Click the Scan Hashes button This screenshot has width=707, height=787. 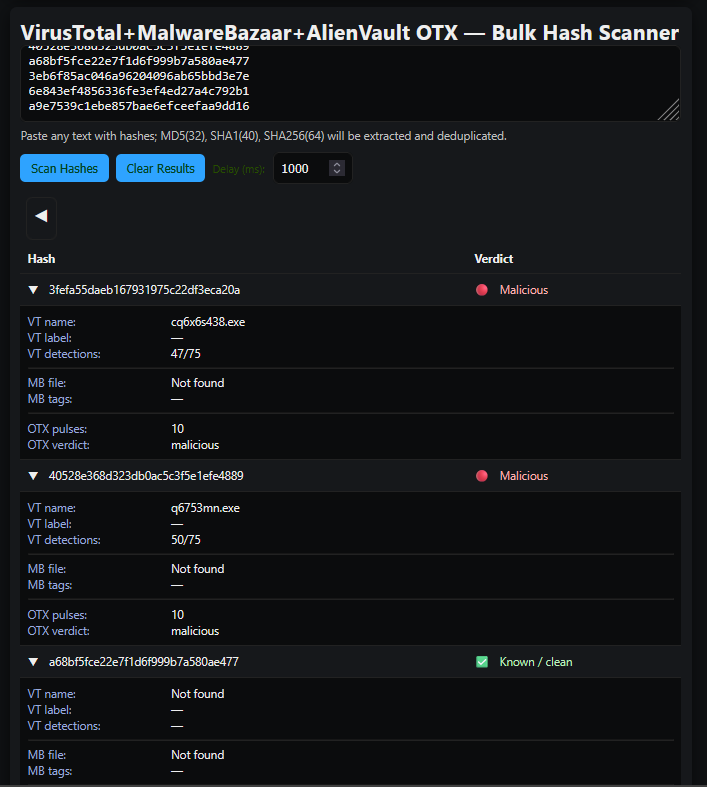(x=64, y=168)
